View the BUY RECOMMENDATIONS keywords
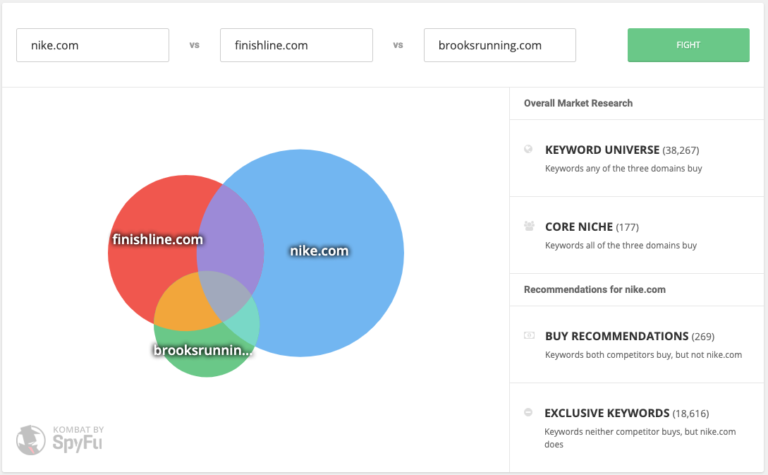The image size is (768, 475). pos(616,336)
